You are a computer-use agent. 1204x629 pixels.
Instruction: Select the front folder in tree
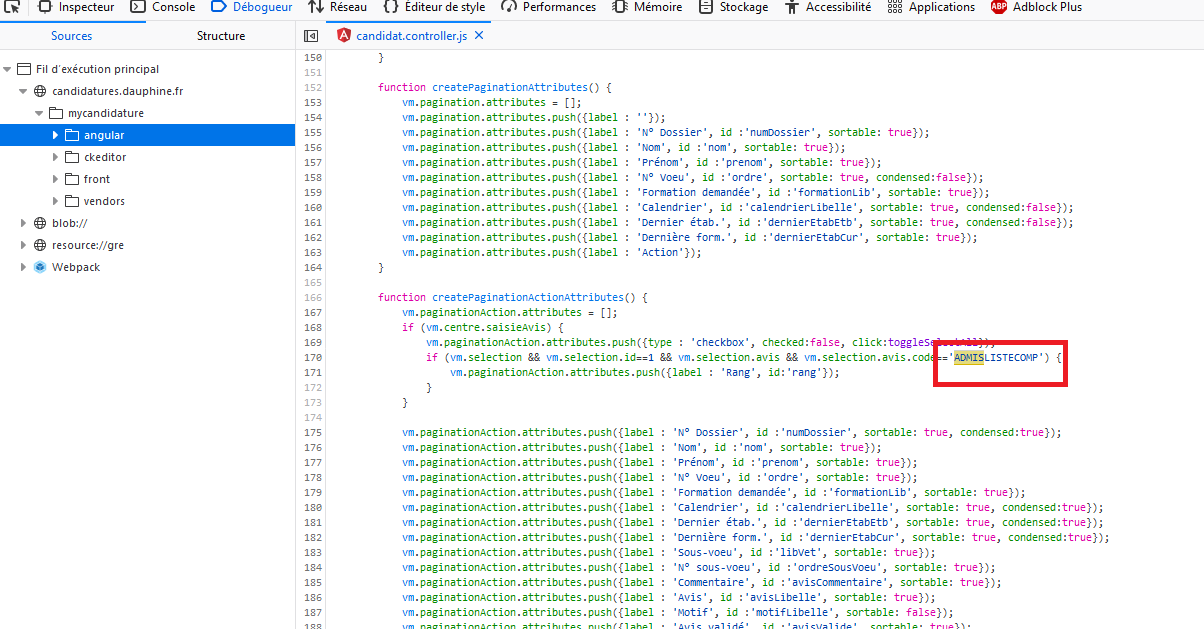[97, 179]
